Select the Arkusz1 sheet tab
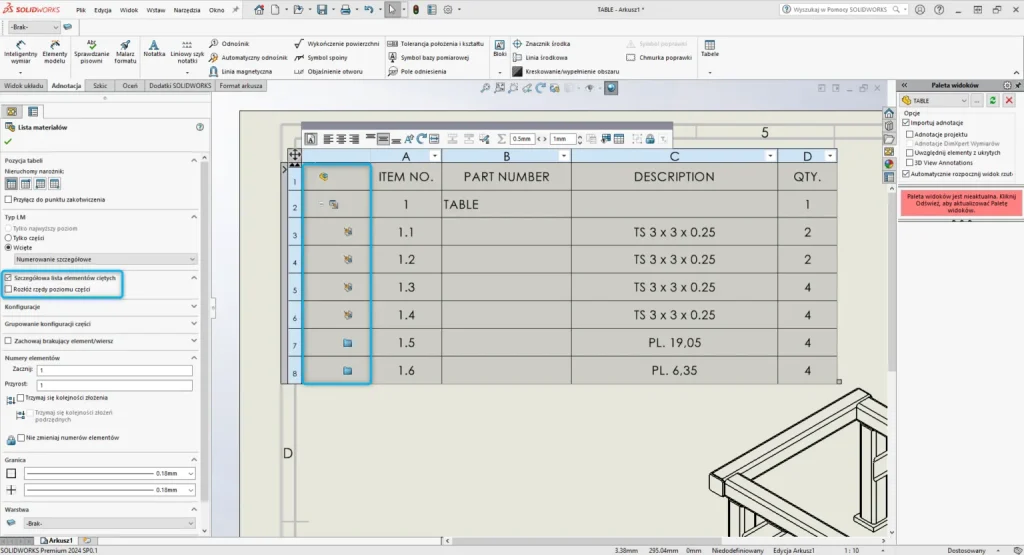 click(x=57, y=541)
